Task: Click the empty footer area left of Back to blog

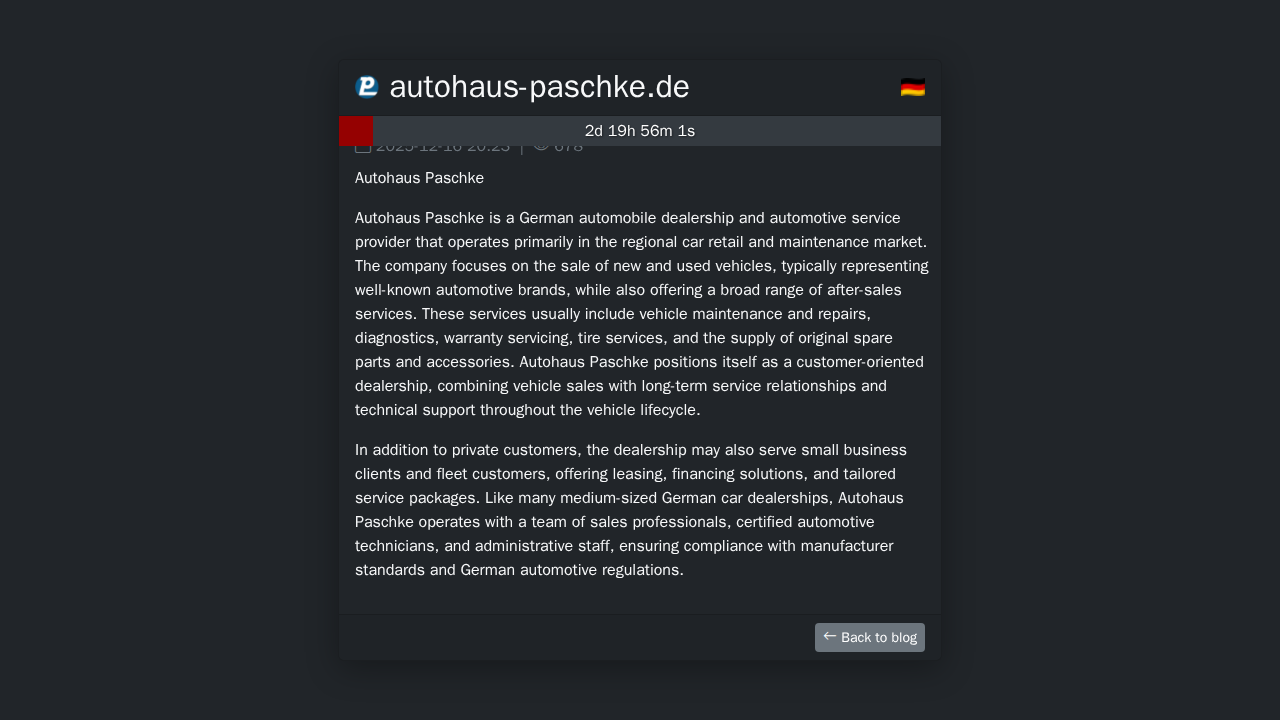Action: click(570, 637)
